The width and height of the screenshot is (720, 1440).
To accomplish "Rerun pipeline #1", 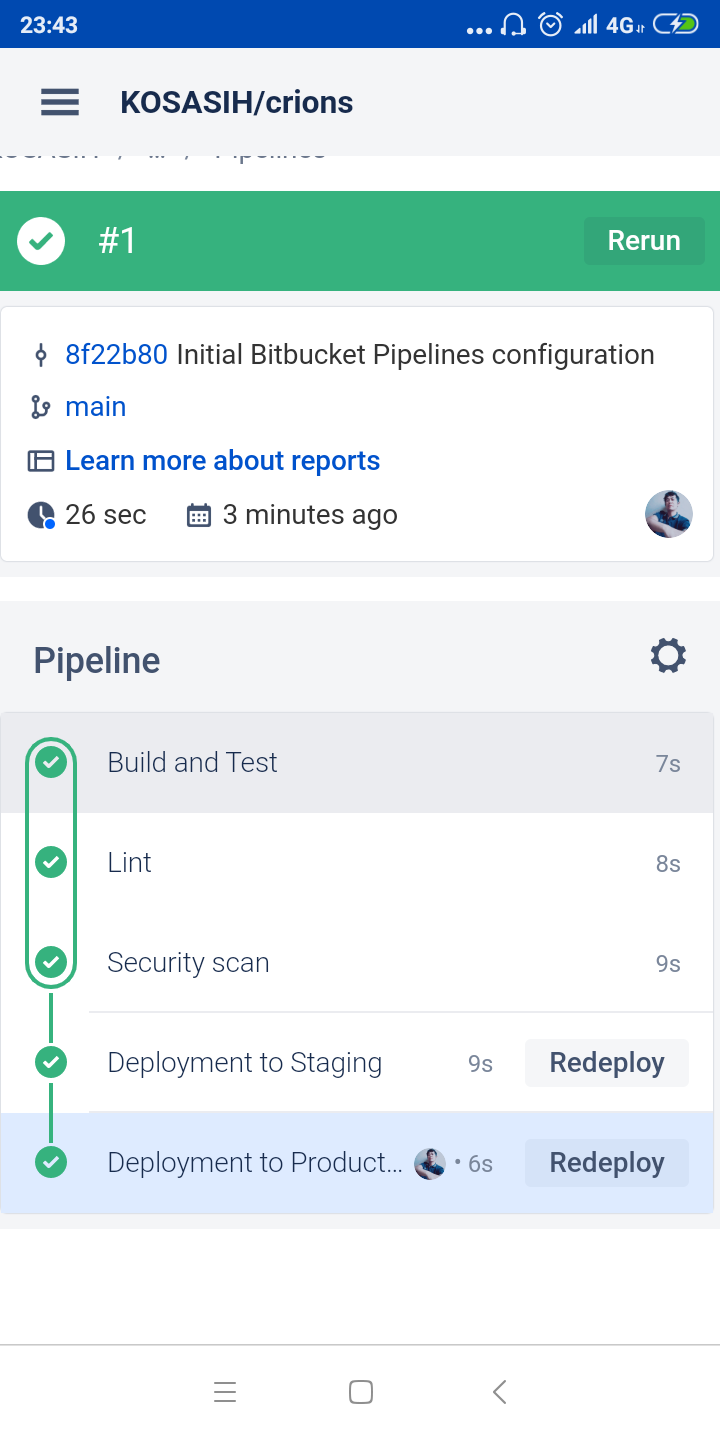I will pyautogui.click(x=644, y=241).
